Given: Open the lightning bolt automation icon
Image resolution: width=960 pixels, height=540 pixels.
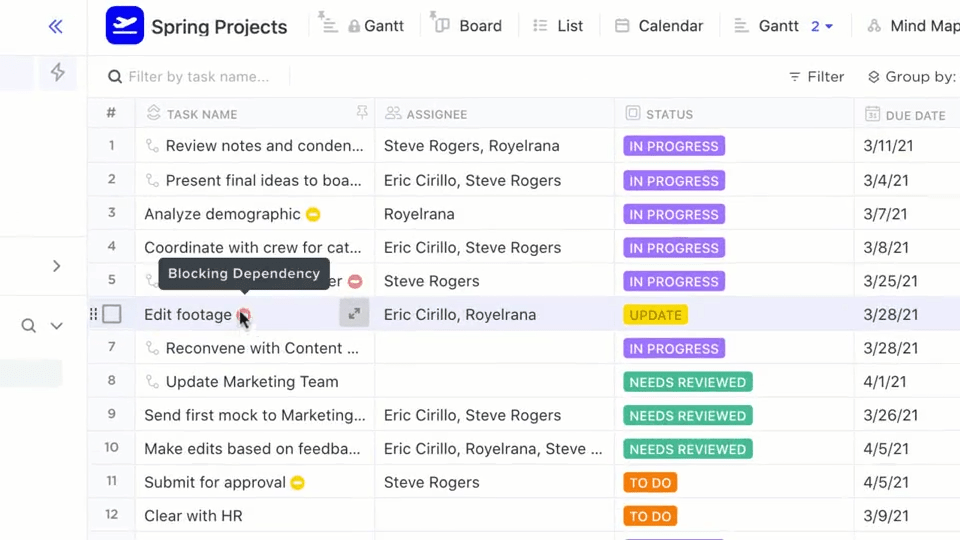Looking at the screenshot, I should tap(58, 72).
